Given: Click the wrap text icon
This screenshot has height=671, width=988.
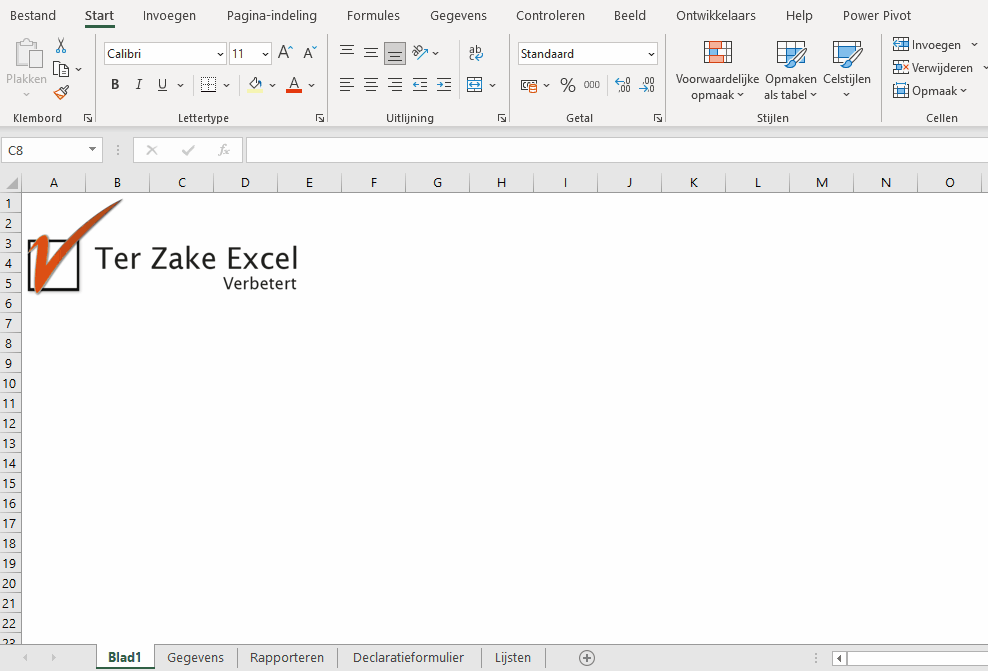Looking at the screenshot, I should [x=476, y=53].
